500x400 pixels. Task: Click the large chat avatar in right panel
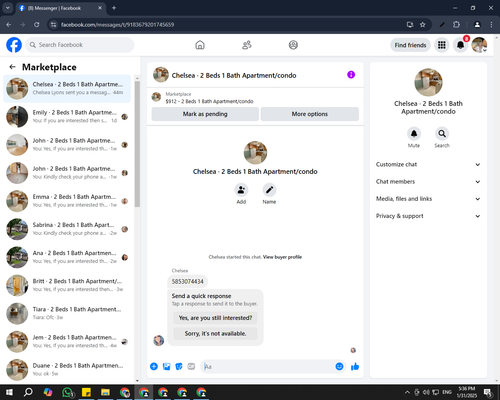428,82
